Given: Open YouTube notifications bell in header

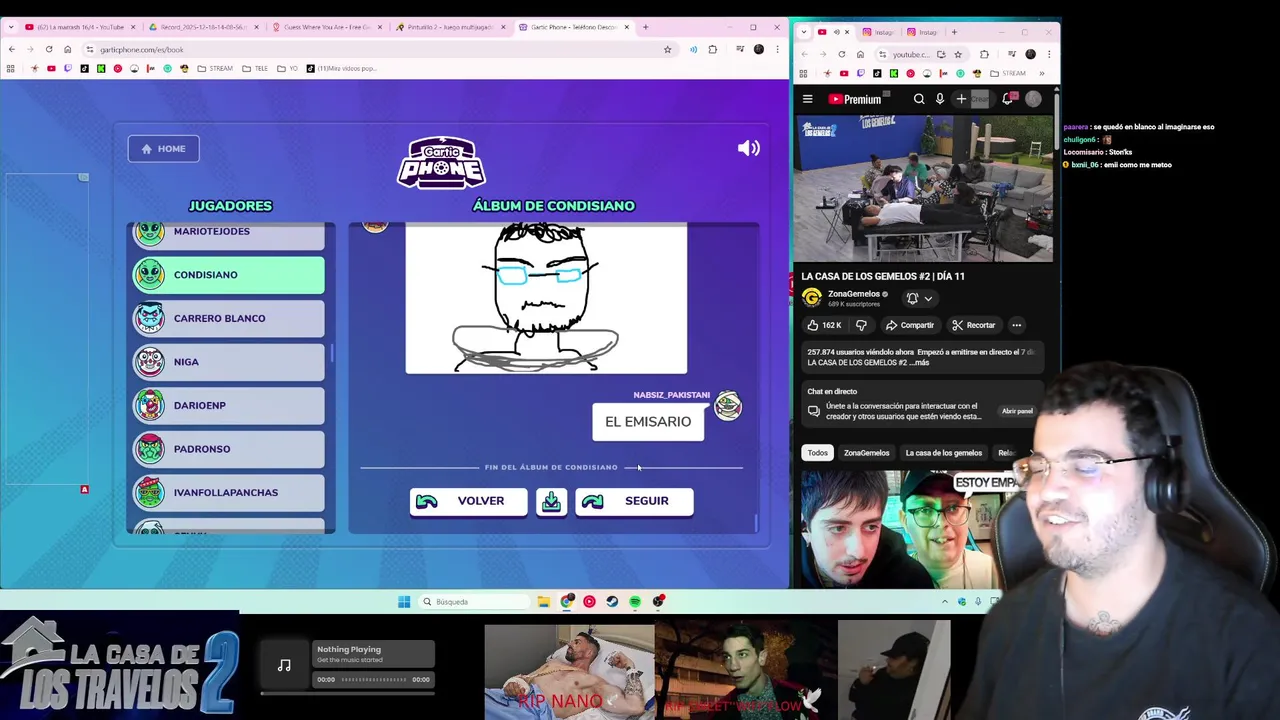Looking at the screenshot, I should point(1008,99).
